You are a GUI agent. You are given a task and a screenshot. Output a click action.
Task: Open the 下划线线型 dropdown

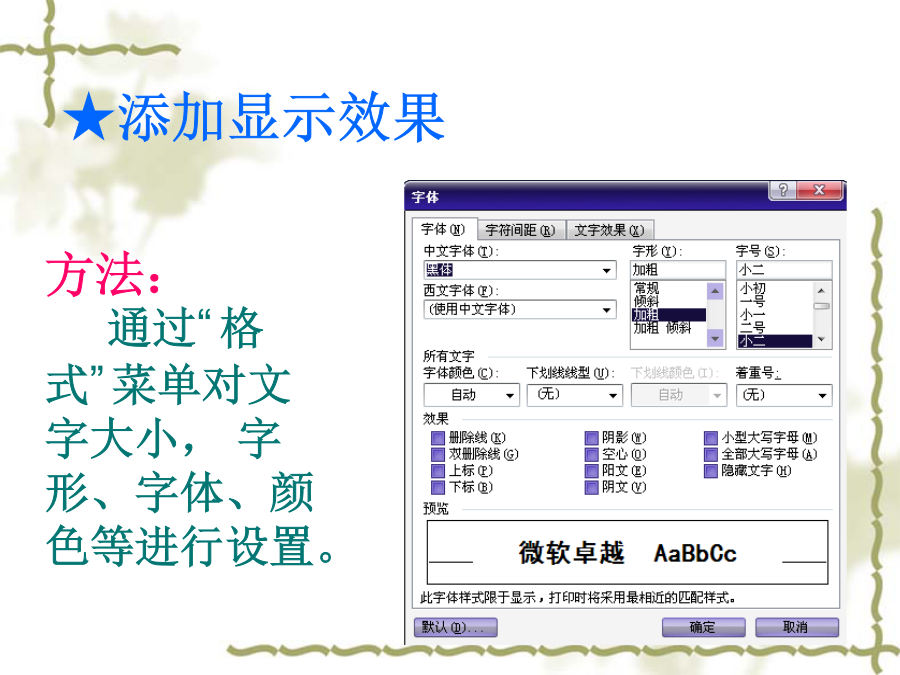point(575,395)
